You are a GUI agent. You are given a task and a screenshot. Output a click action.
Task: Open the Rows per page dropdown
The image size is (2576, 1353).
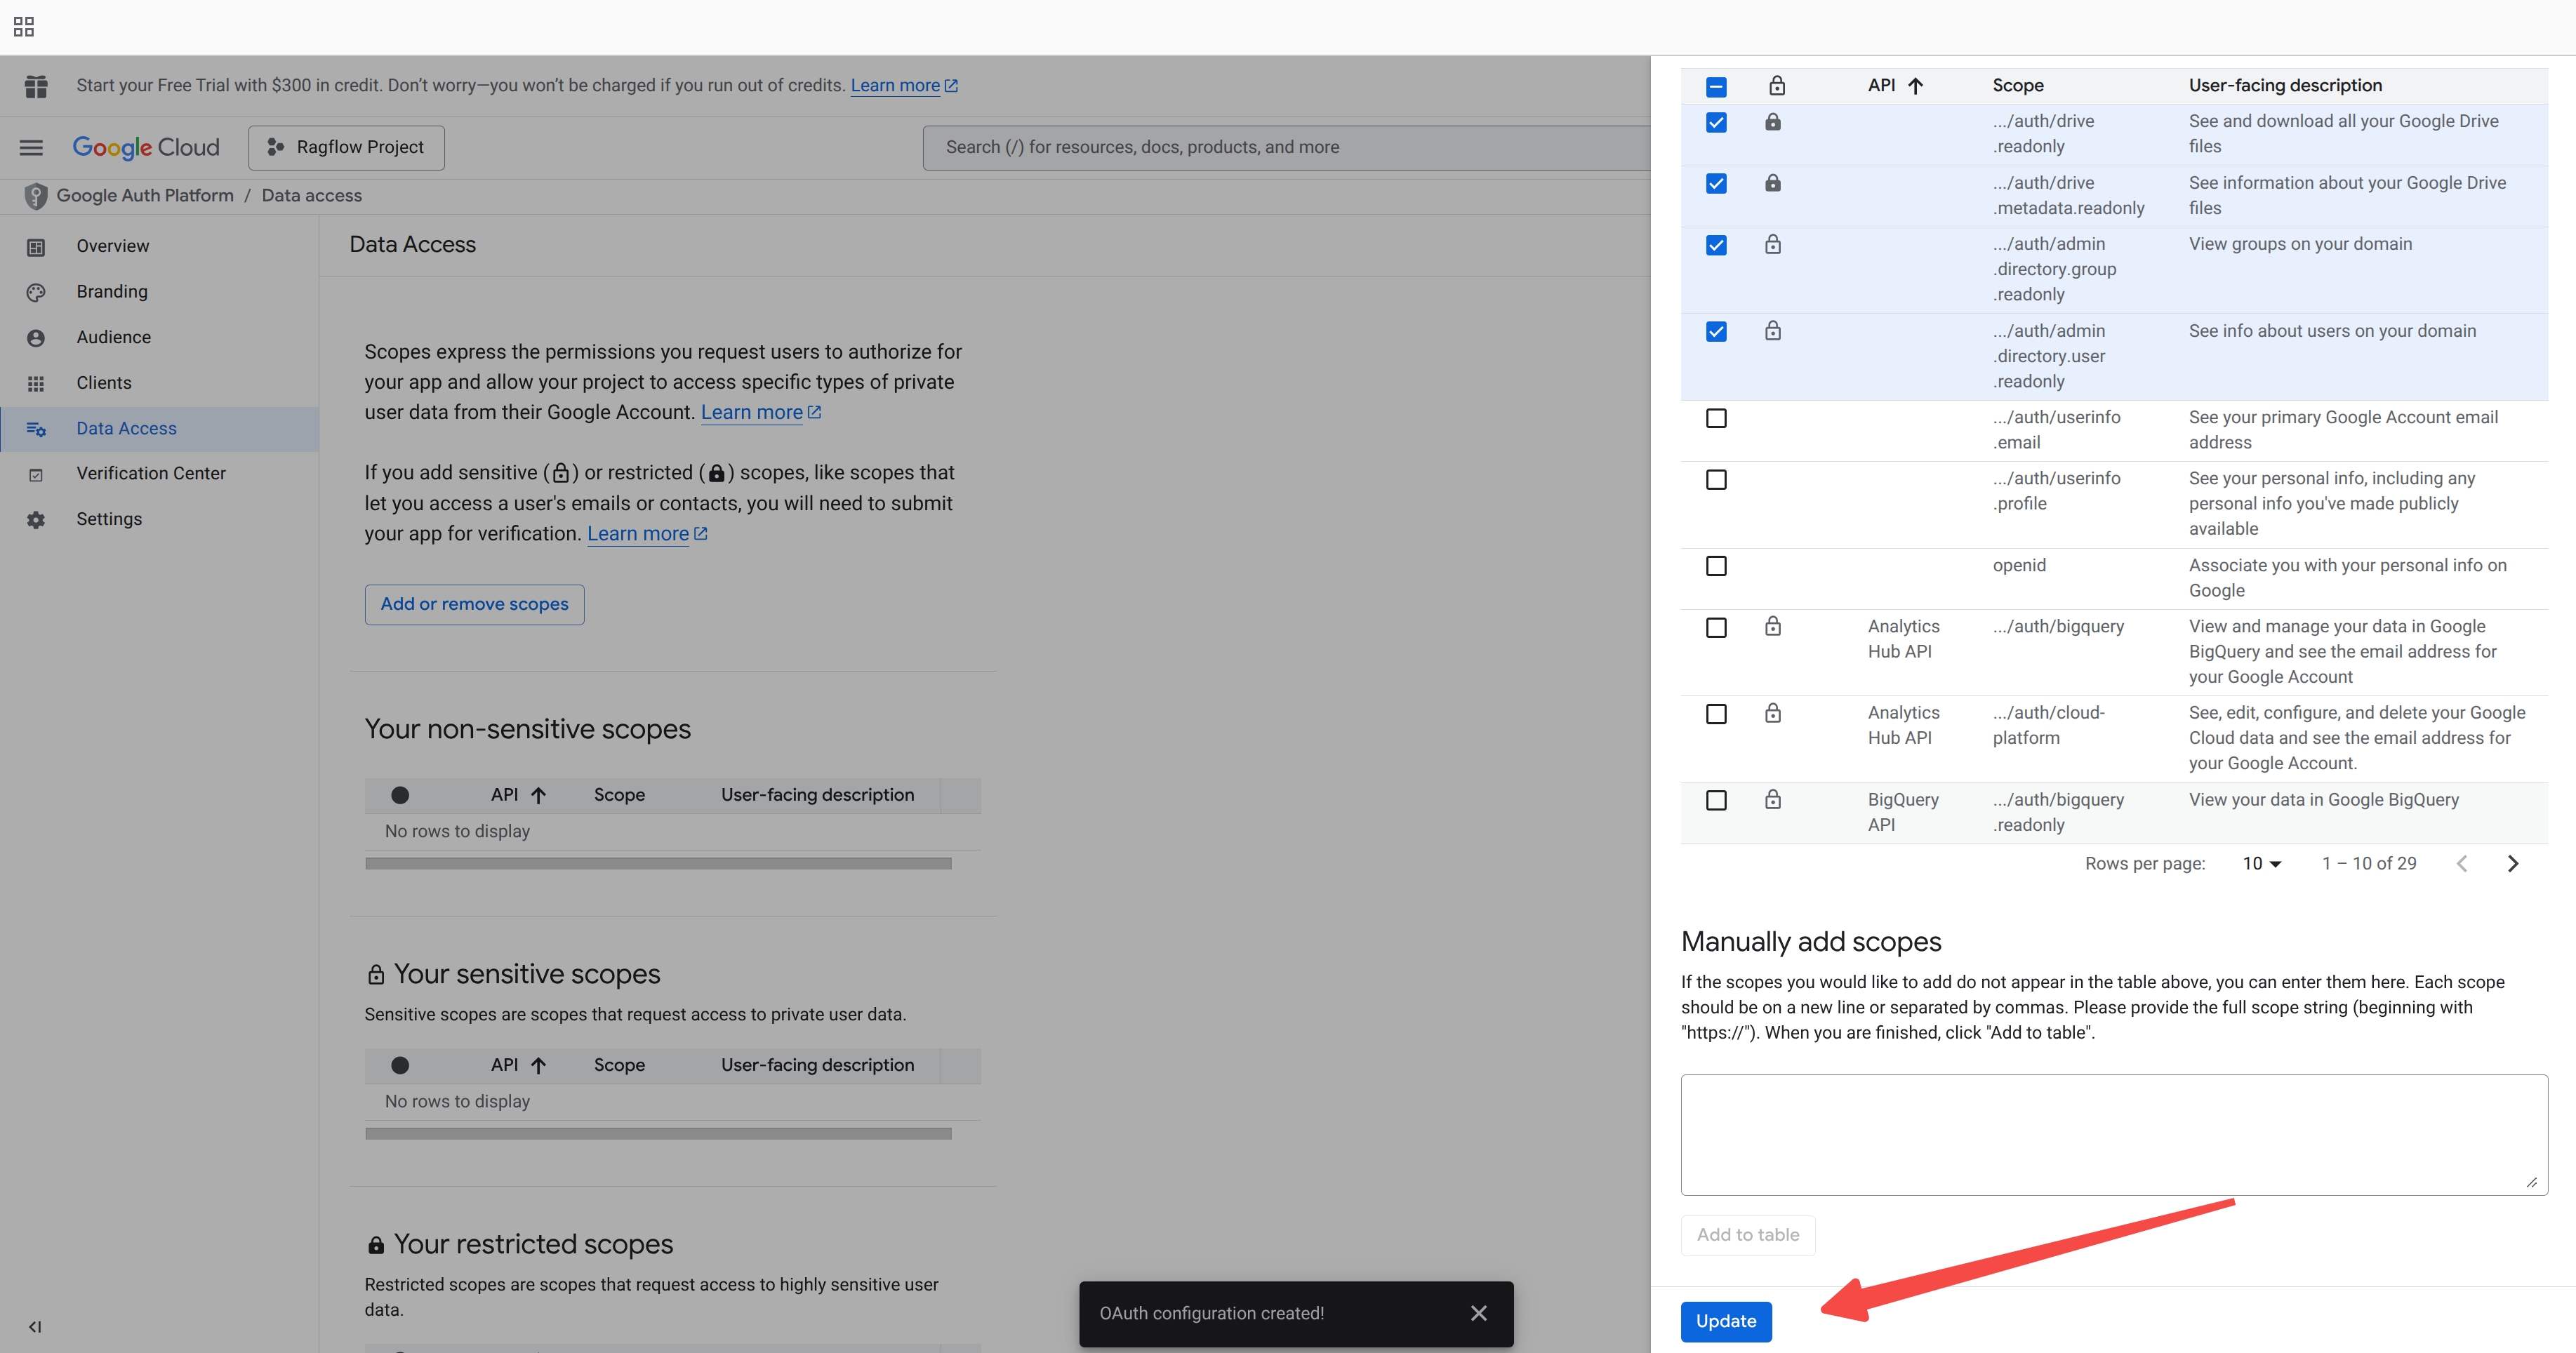click(2261, 864)
